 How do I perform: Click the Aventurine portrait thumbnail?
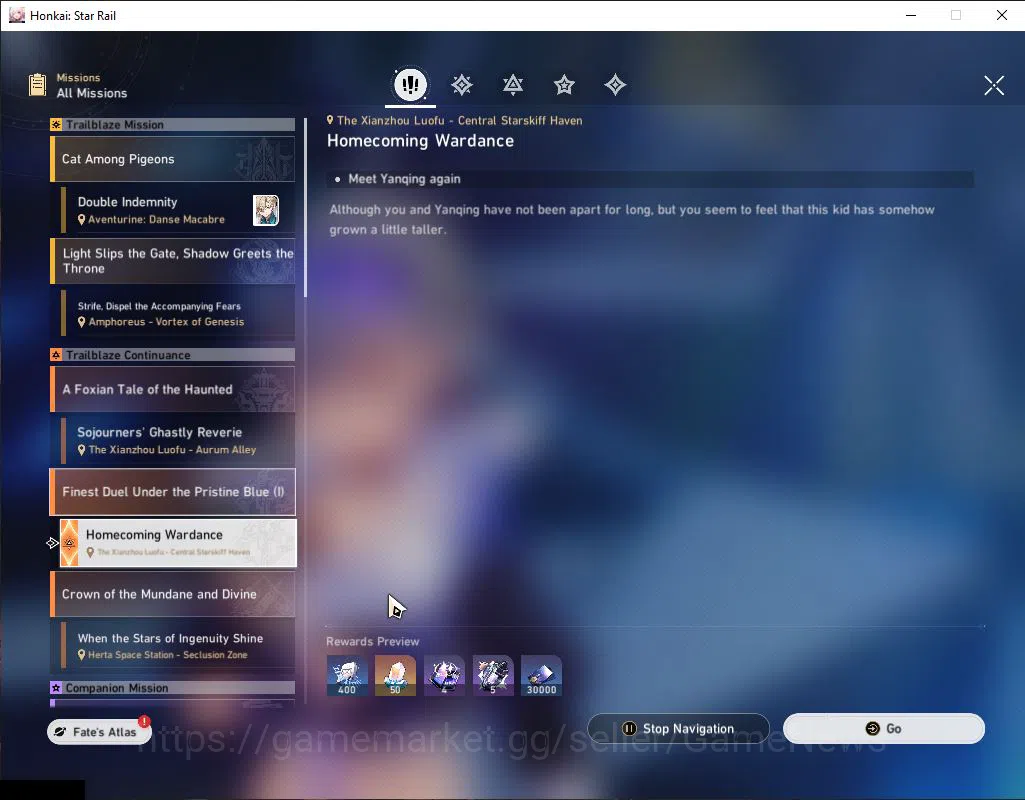[266, 210]
